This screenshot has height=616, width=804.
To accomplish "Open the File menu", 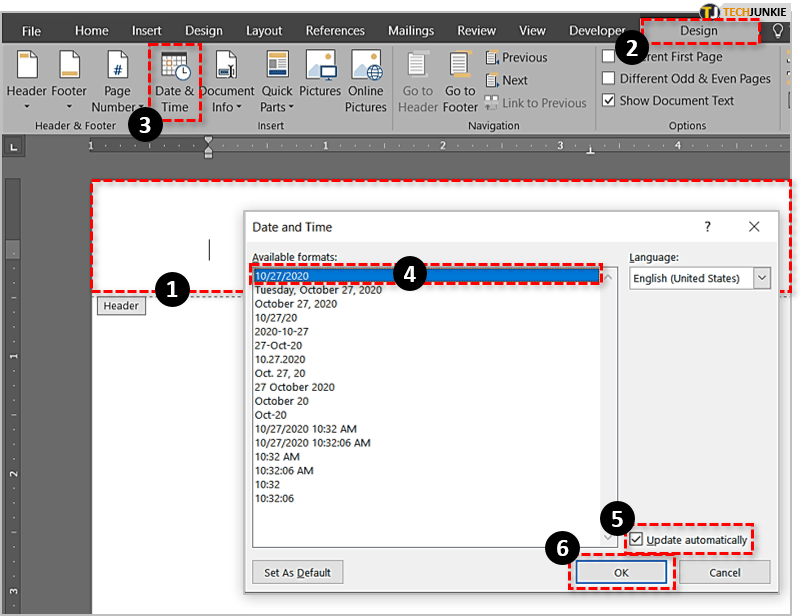I will [31, 31].
